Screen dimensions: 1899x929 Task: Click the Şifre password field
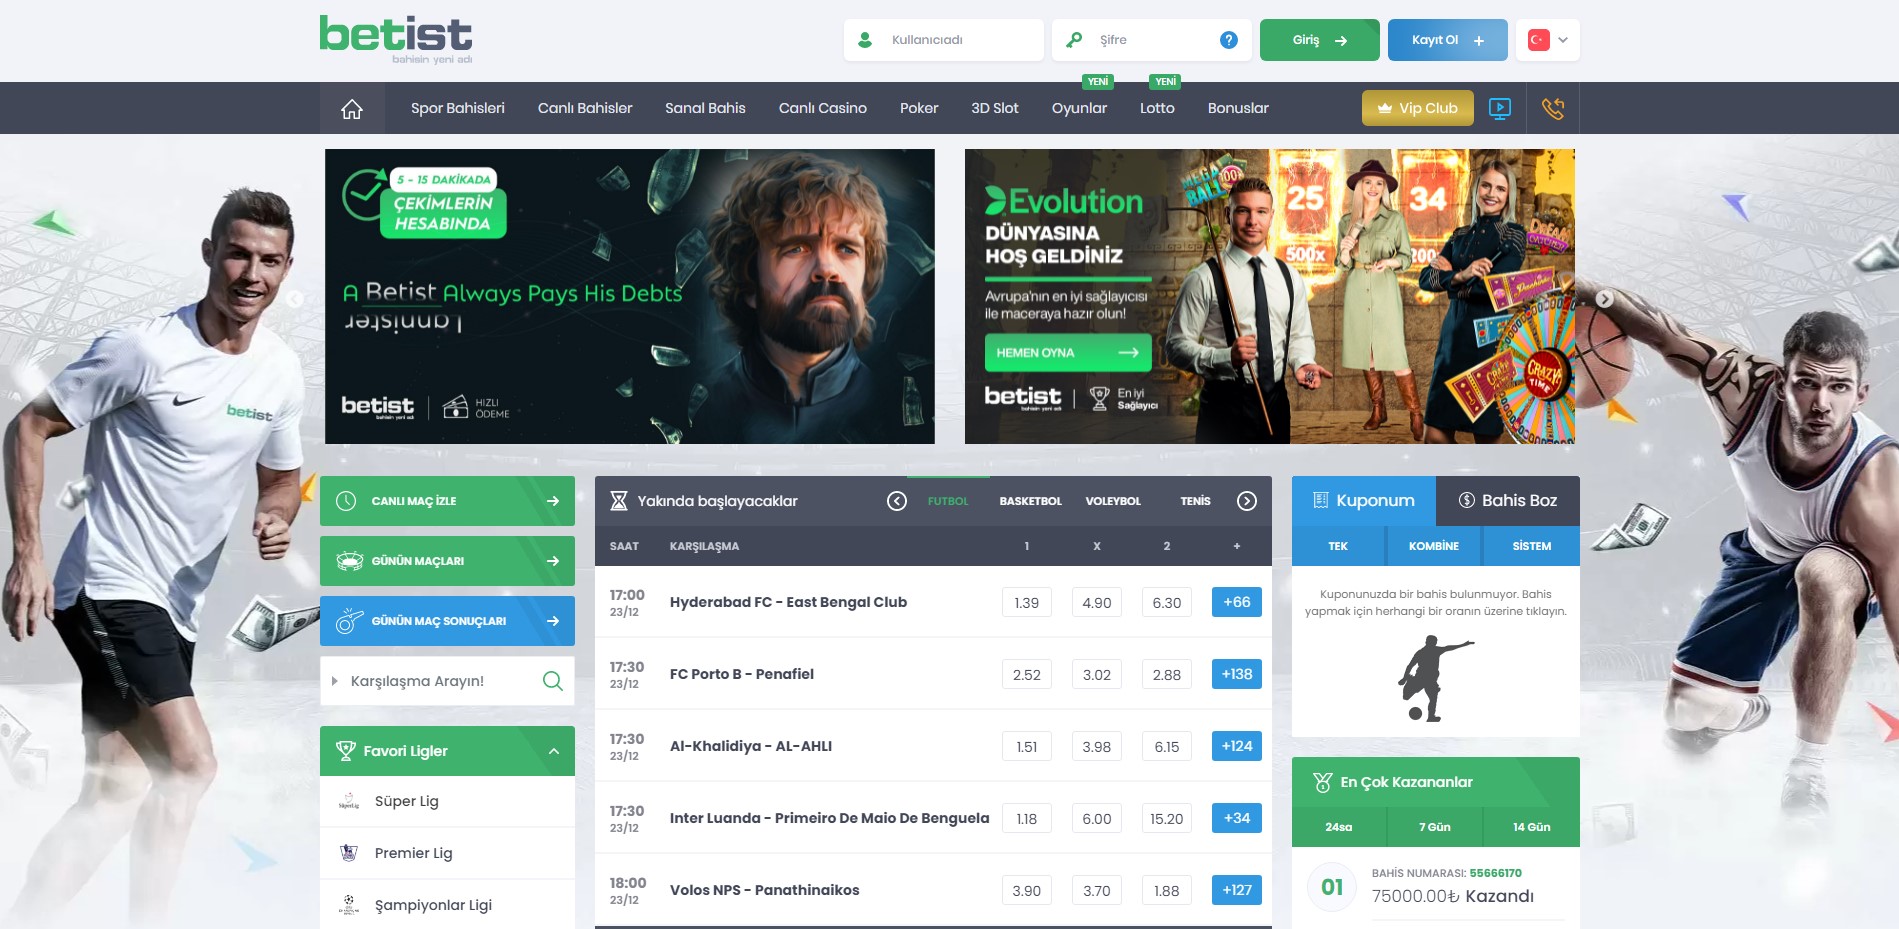click(1152, 40)
